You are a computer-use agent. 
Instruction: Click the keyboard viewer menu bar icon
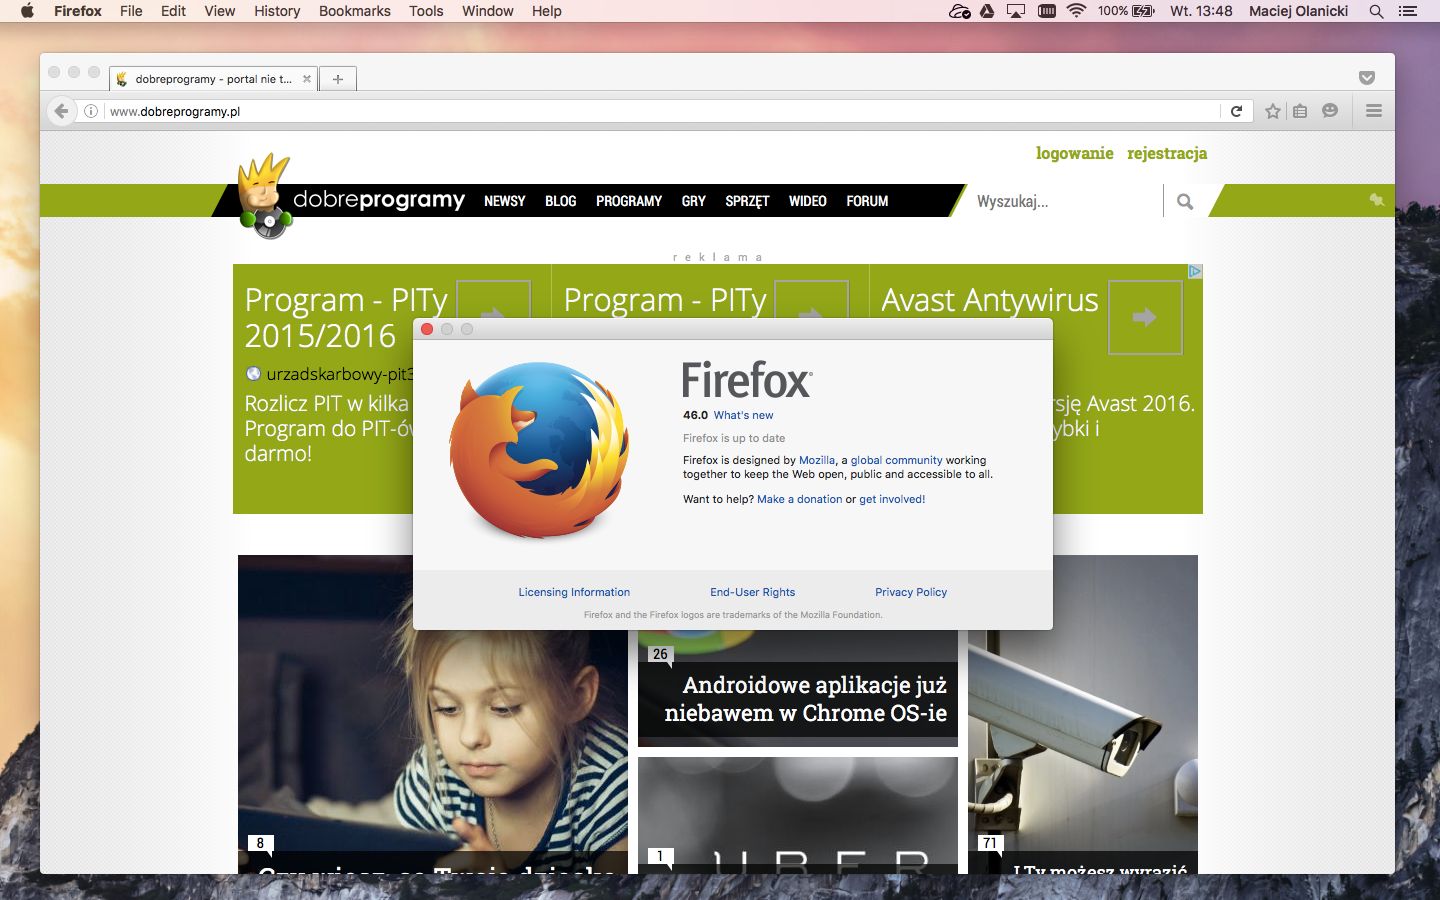pos(1047,11)
